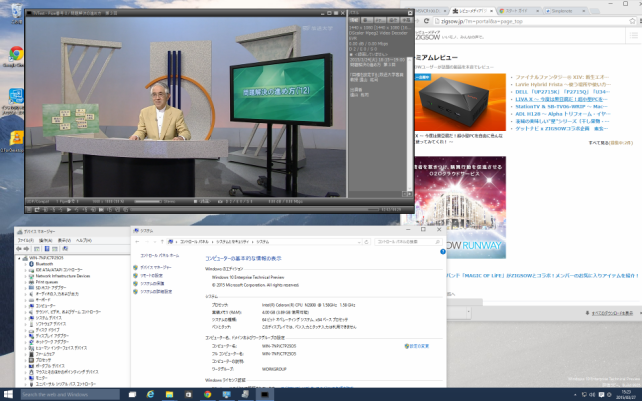Click the システムの保護 link
This screenshot has height=401, width=642.
click(x=152, y=283)
